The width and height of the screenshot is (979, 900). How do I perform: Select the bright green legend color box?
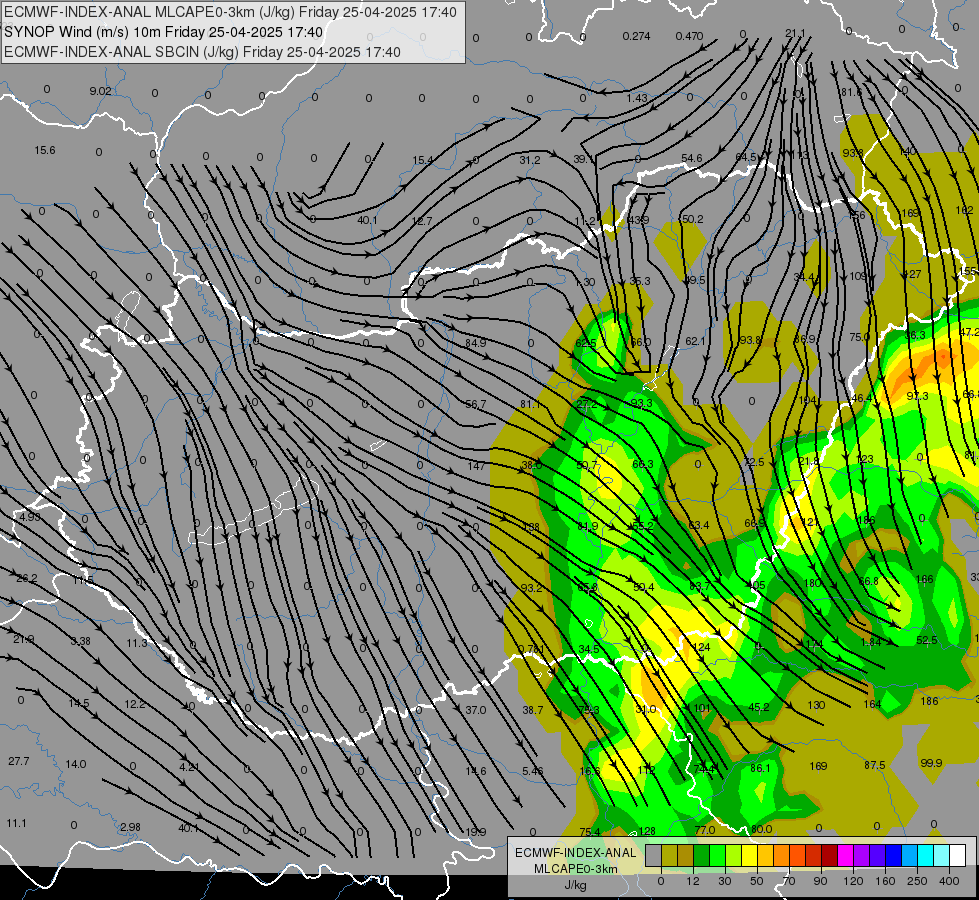717,855
